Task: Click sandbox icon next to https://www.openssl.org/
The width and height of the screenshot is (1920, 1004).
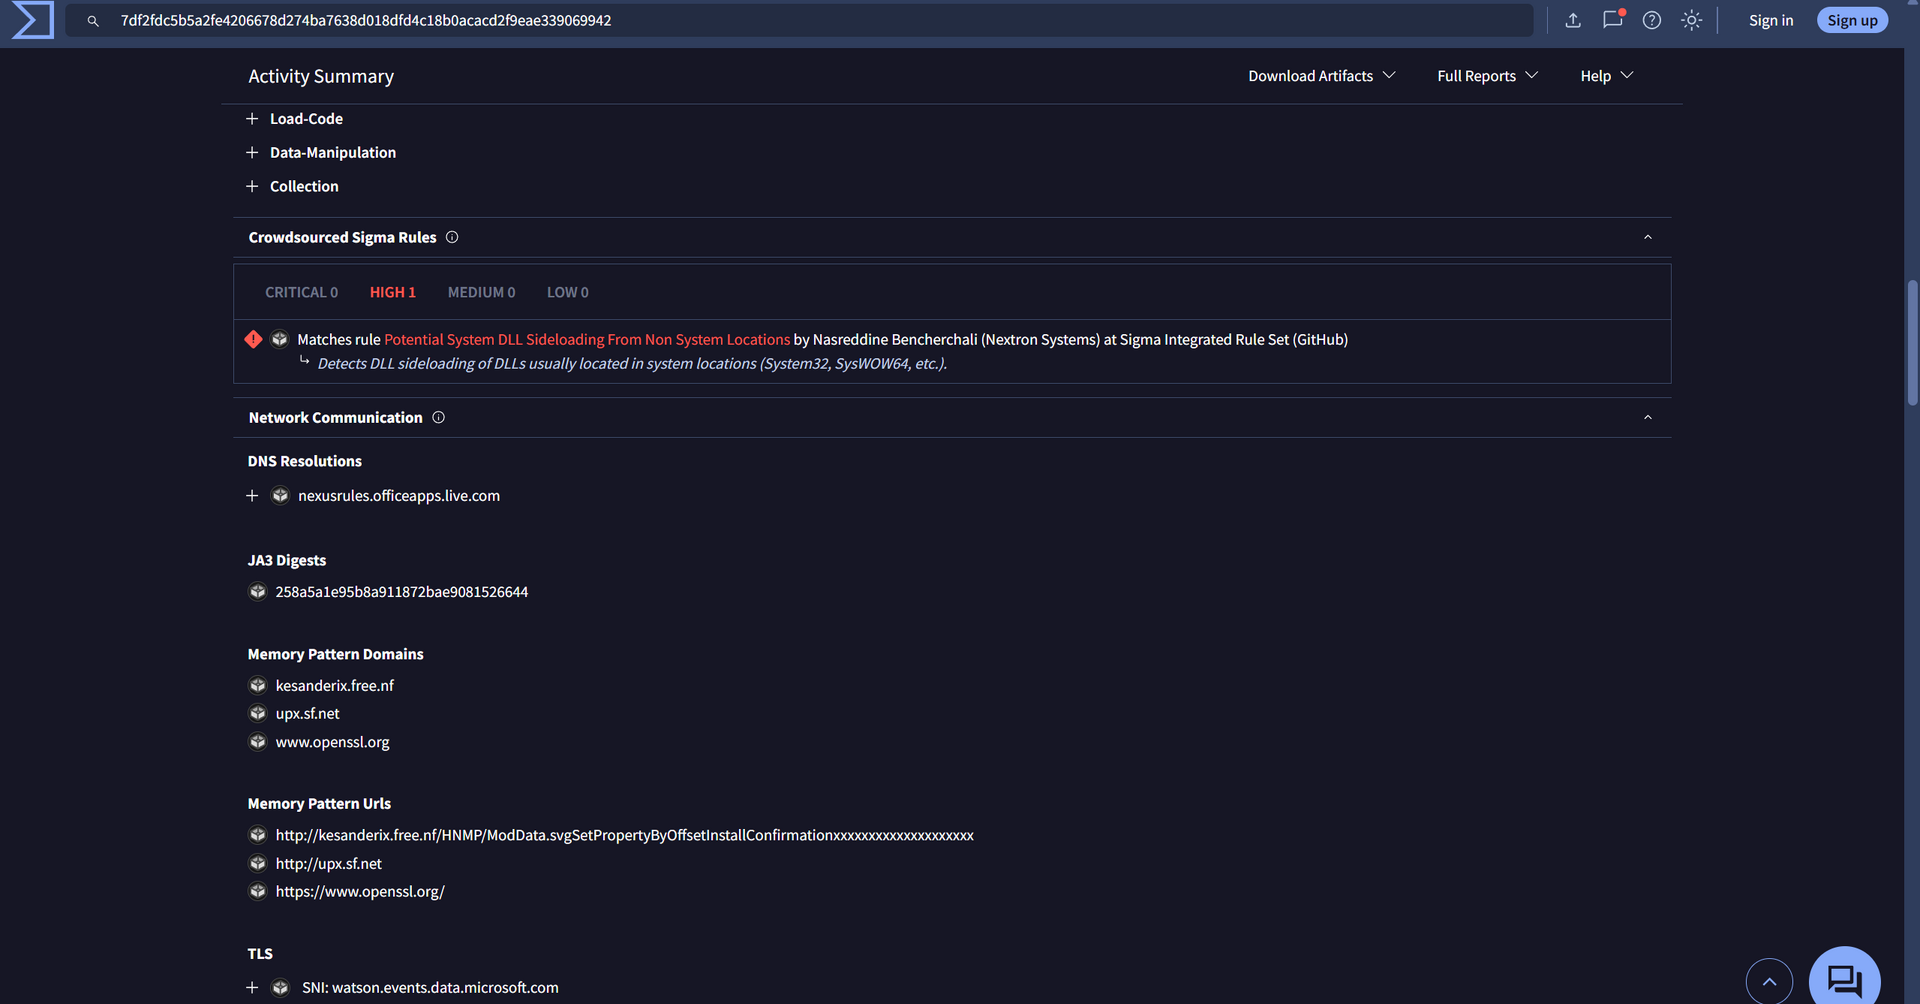Action: 258,891
